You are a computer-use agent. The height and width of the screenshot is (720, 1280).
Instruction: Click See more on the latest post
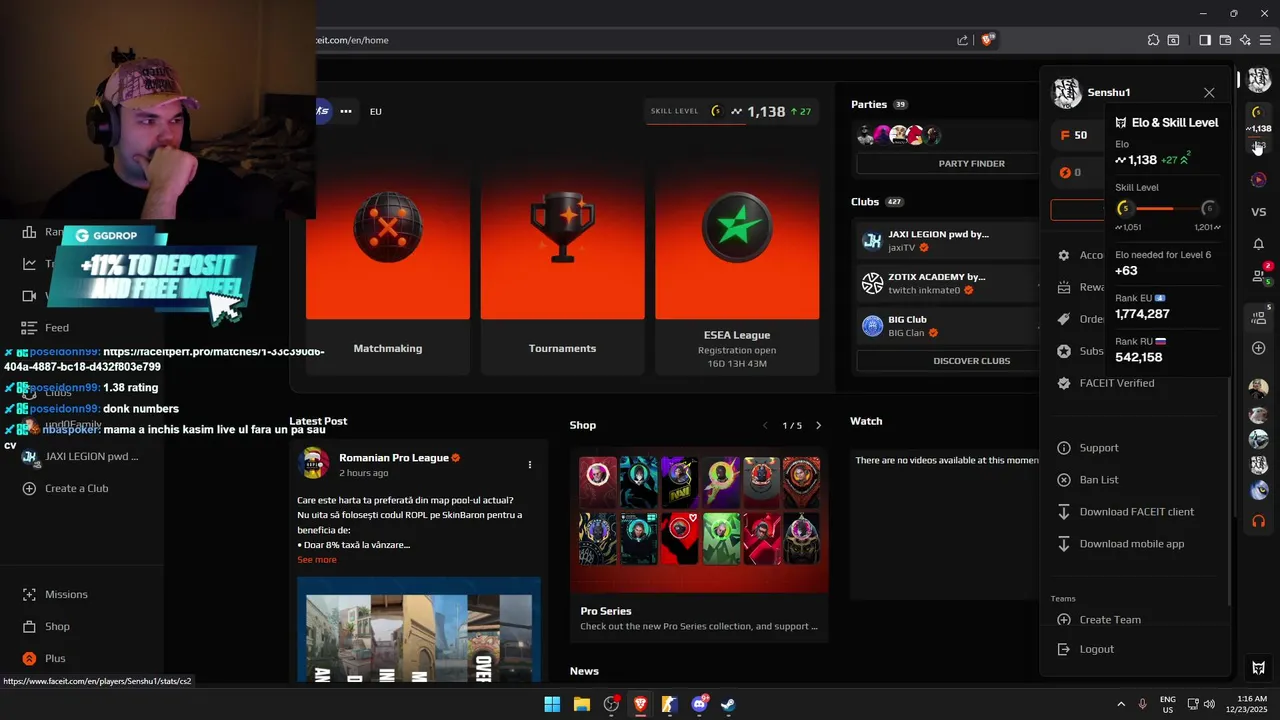317,560
